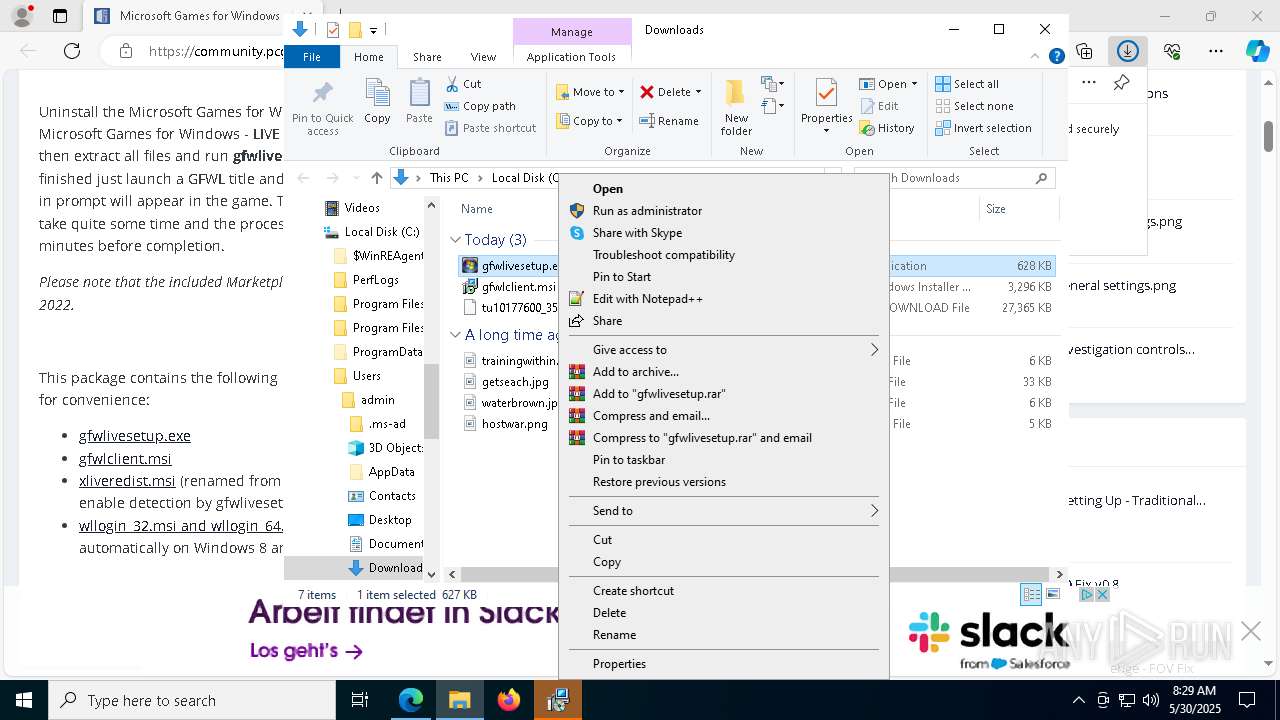Click Select all in ribbon

coord(967,84)
